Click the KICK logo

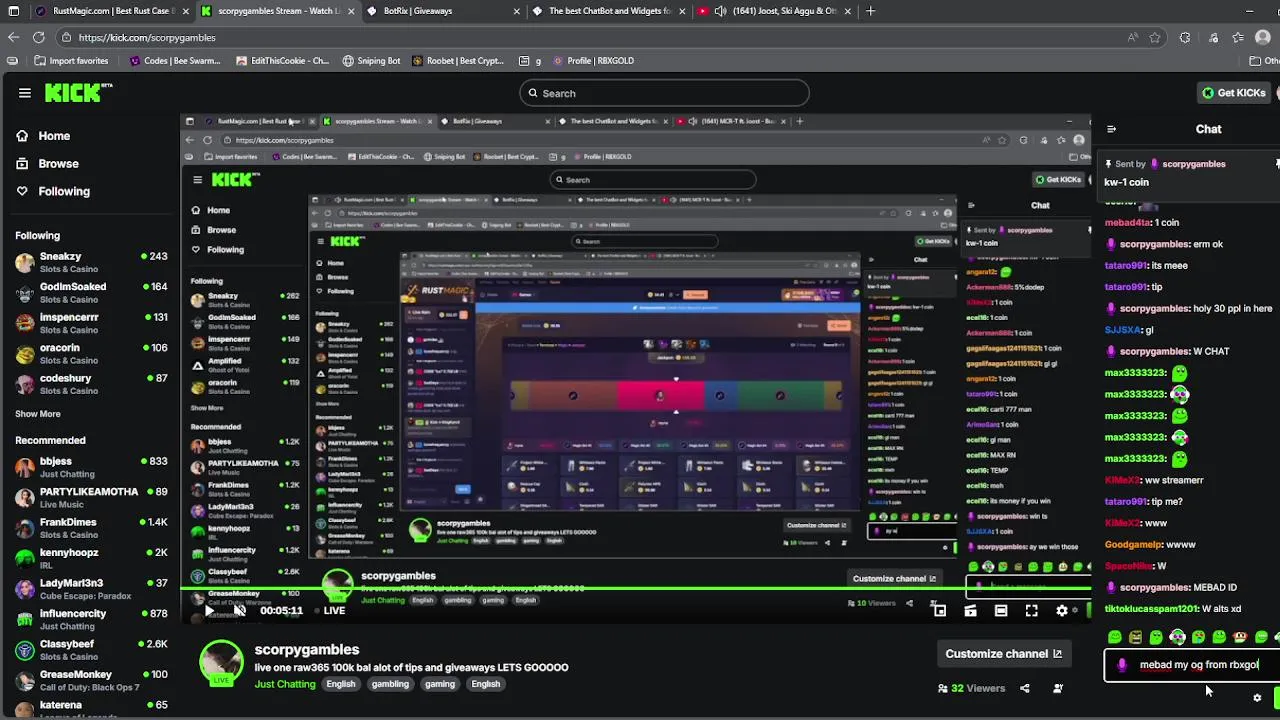pyautogui.click(x=79, y=92)
